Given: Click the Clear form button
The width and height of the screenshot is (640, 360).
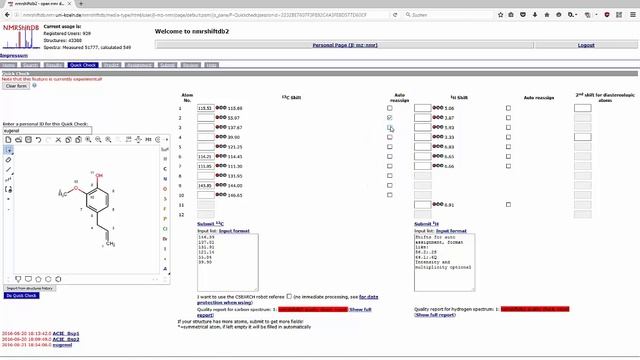Looking at the screenshot, I should [16, 86].
